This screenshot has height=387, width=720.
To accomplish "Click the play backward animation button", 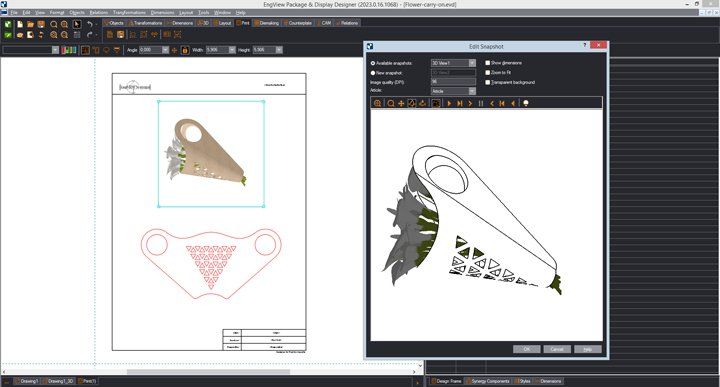I will [513, 103].
